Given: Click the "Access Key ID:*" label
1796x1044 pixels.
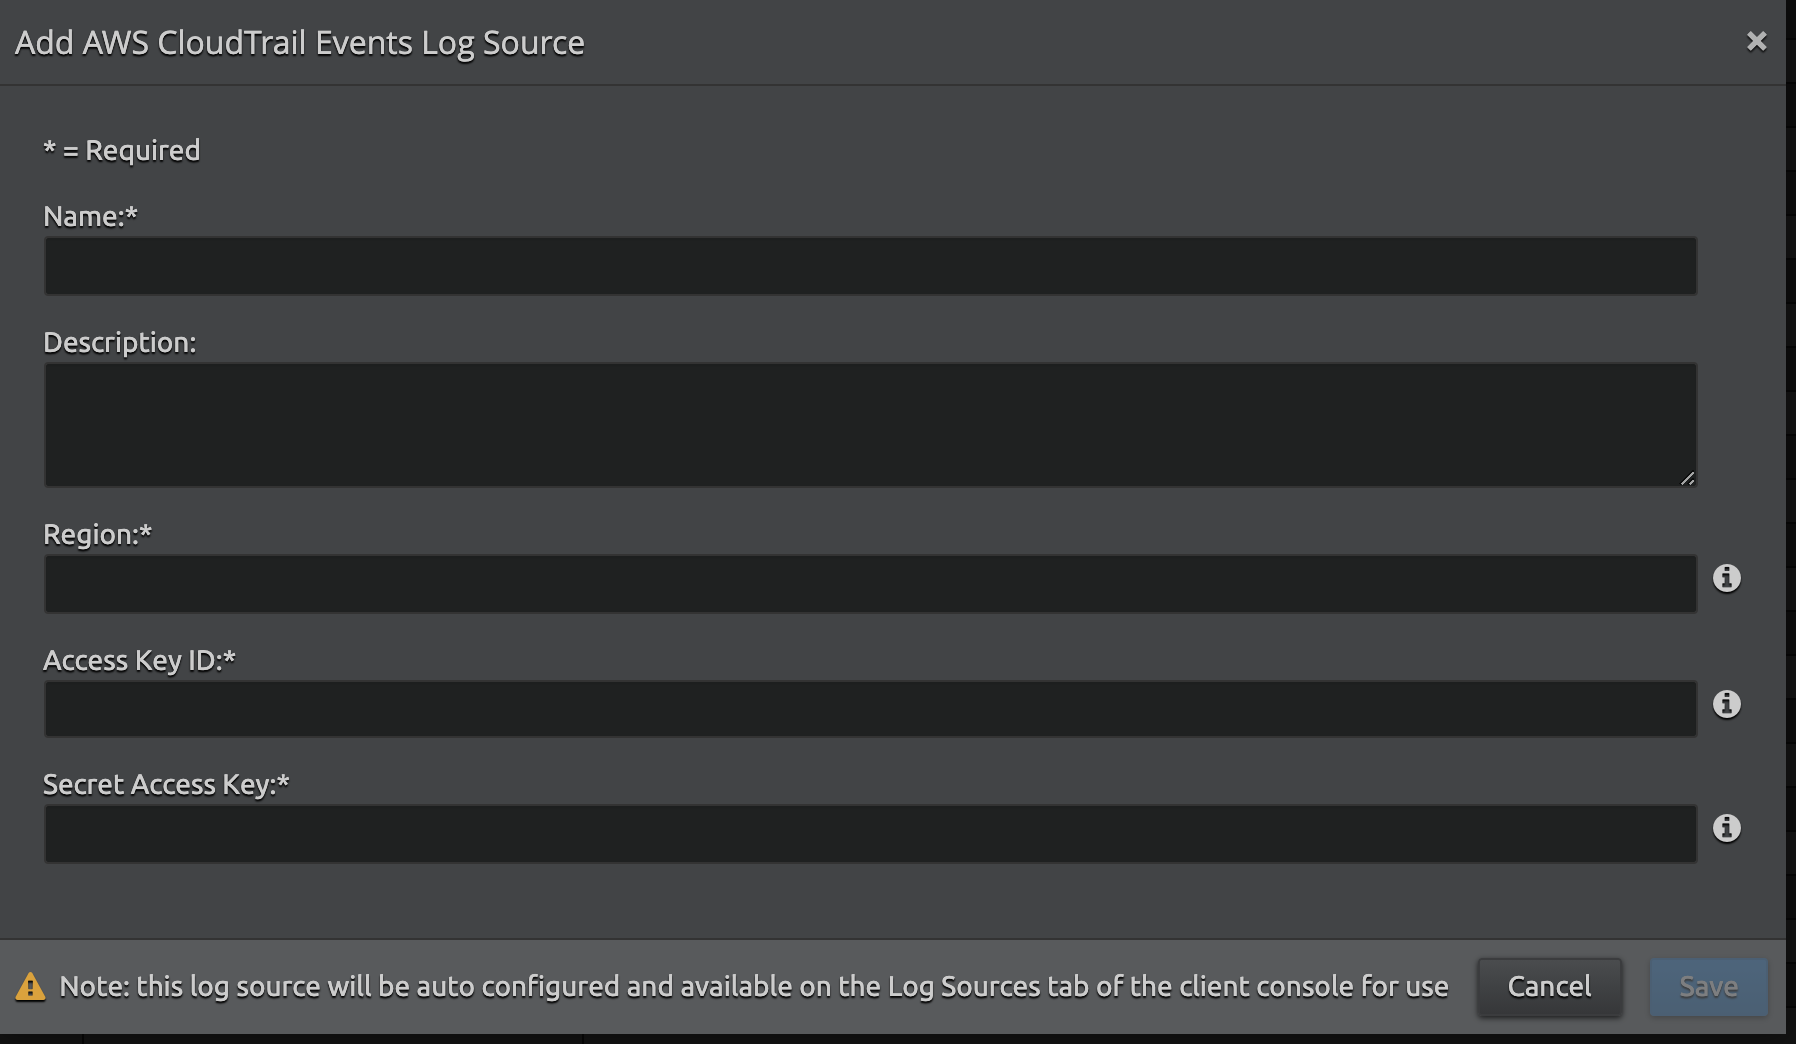Looking at the screenshot, I should tap(139, 660).
